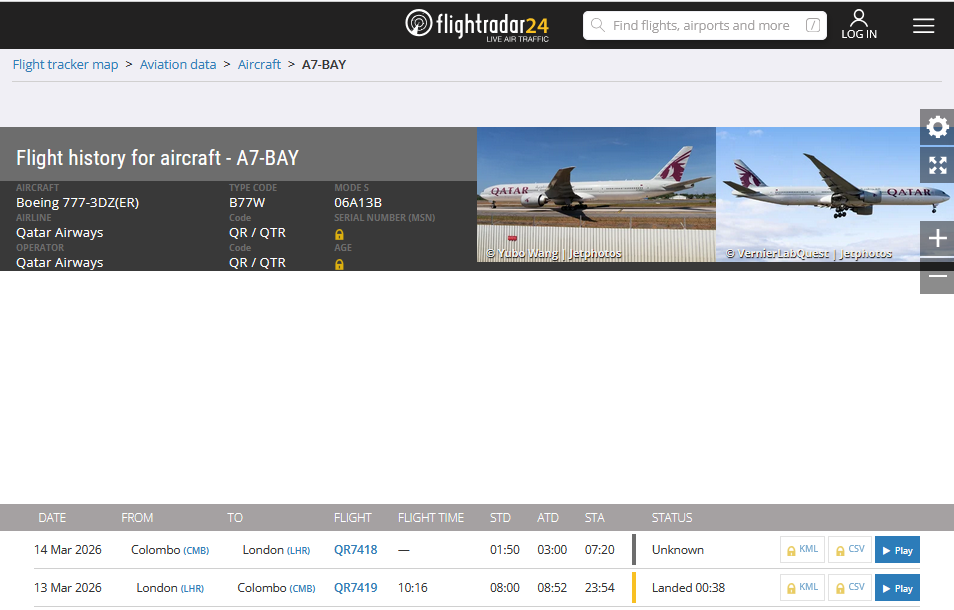Download locked KML for flight QR7418
Viewport: 954px width, 610px height.
(x=803, y=550)
